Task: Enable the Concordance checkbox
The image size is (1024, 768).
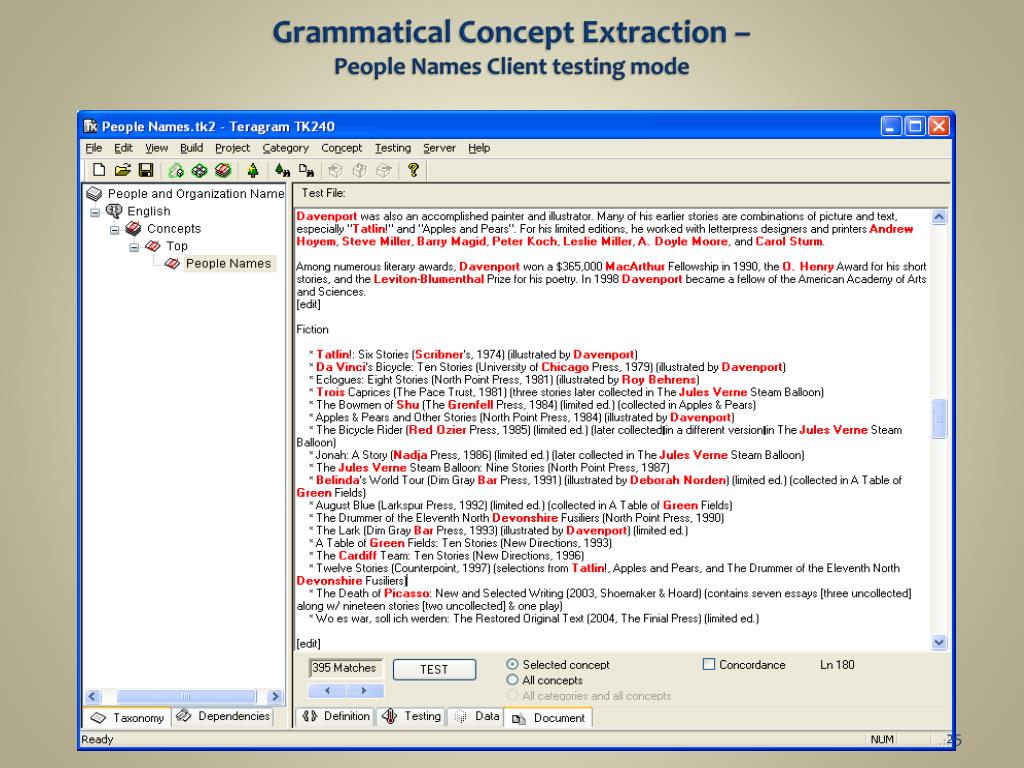Action: 709,664
